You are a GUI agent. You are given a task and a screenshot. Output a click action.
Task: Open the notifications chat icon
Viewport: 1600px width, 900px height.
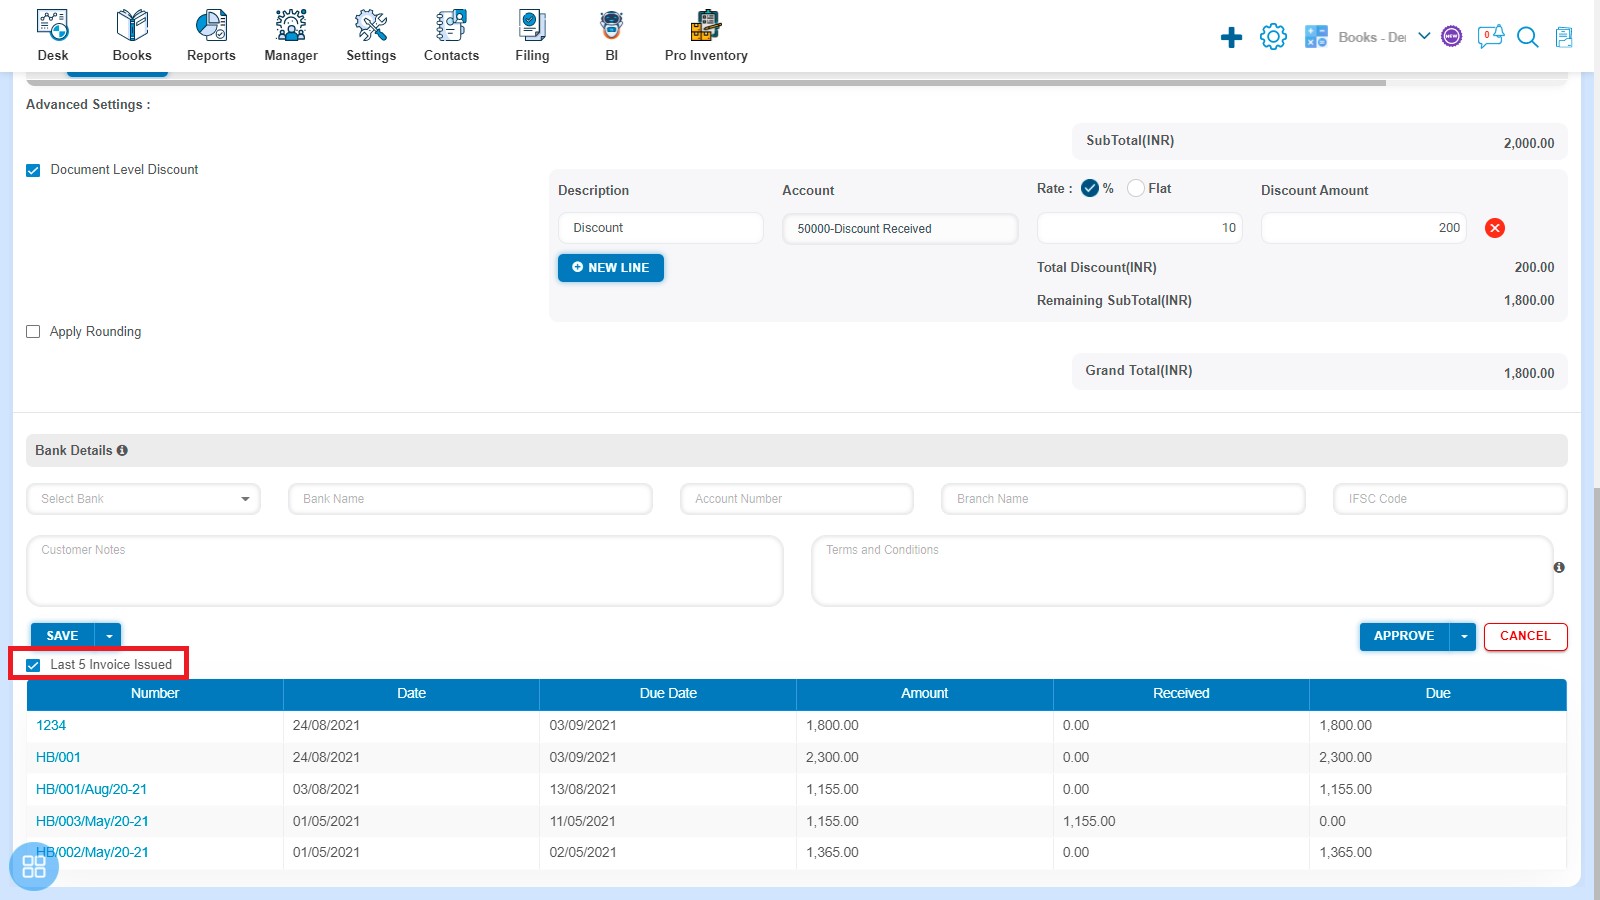pos(1491,37)
